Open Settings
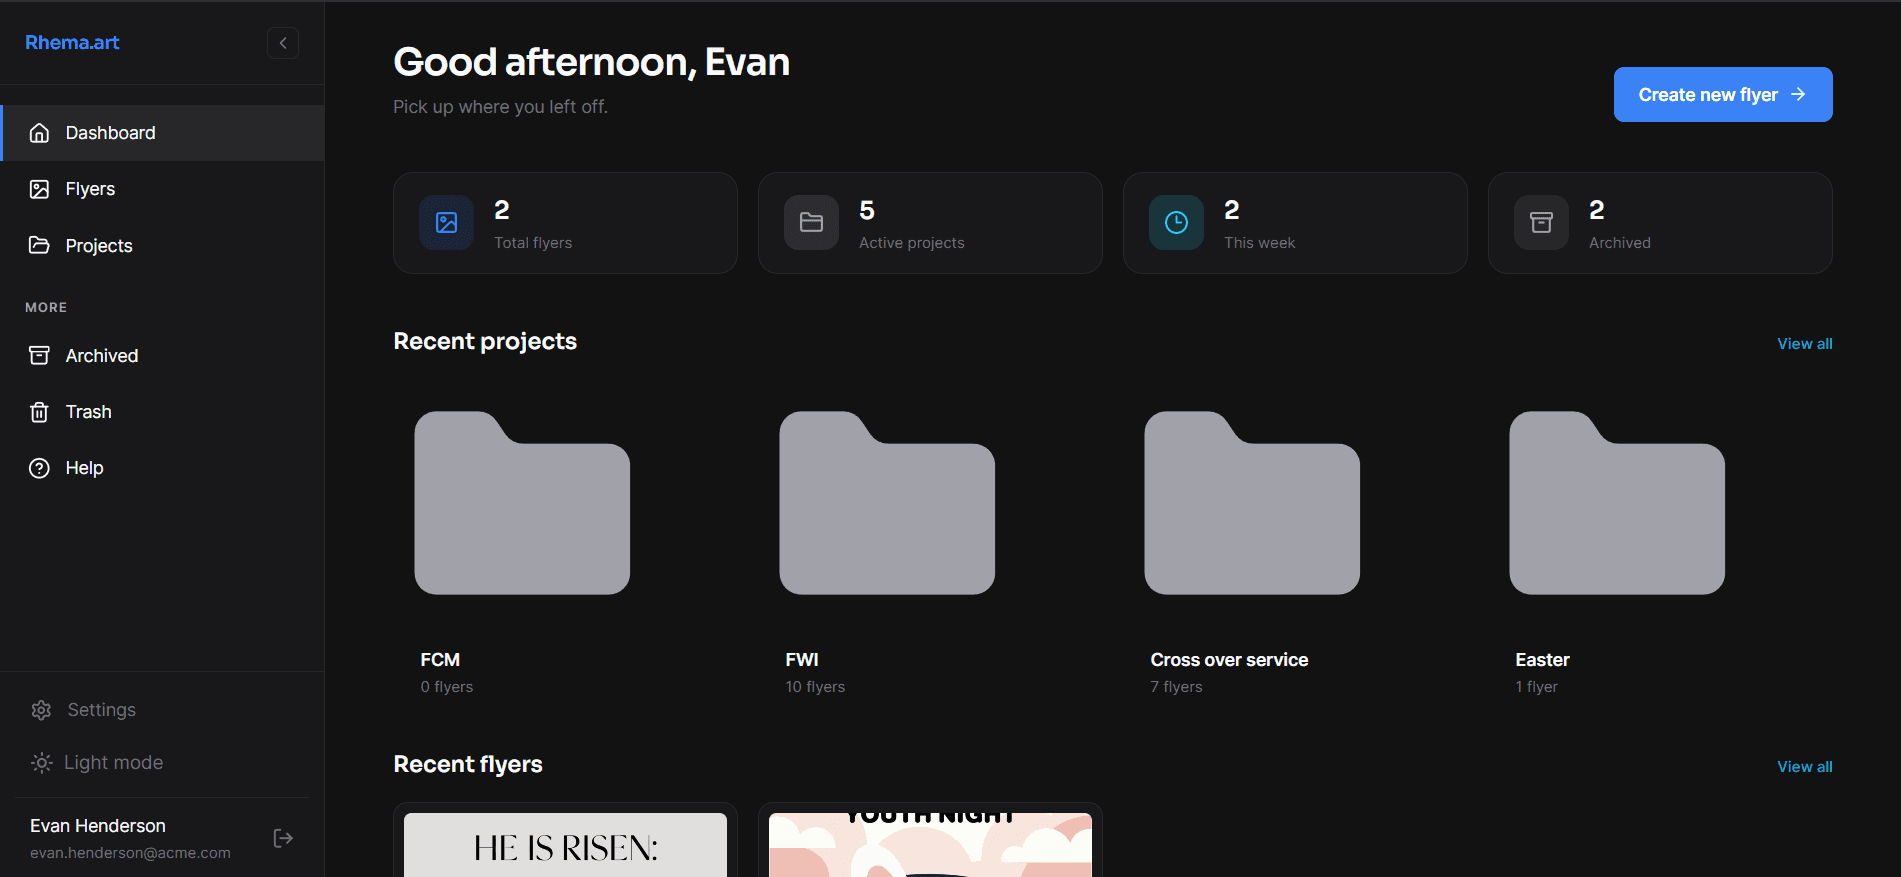The width and height of the screenshot is (1901, 877). point(162,710)
